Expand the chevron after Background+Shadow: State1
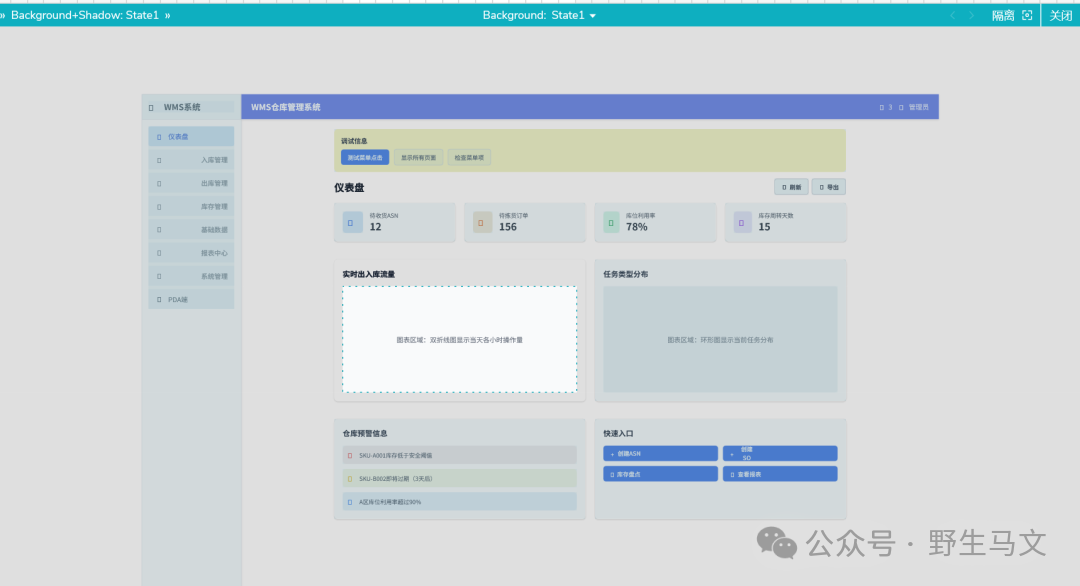The width and height of the screenshot is (1080, 586). tap(167, 16)
